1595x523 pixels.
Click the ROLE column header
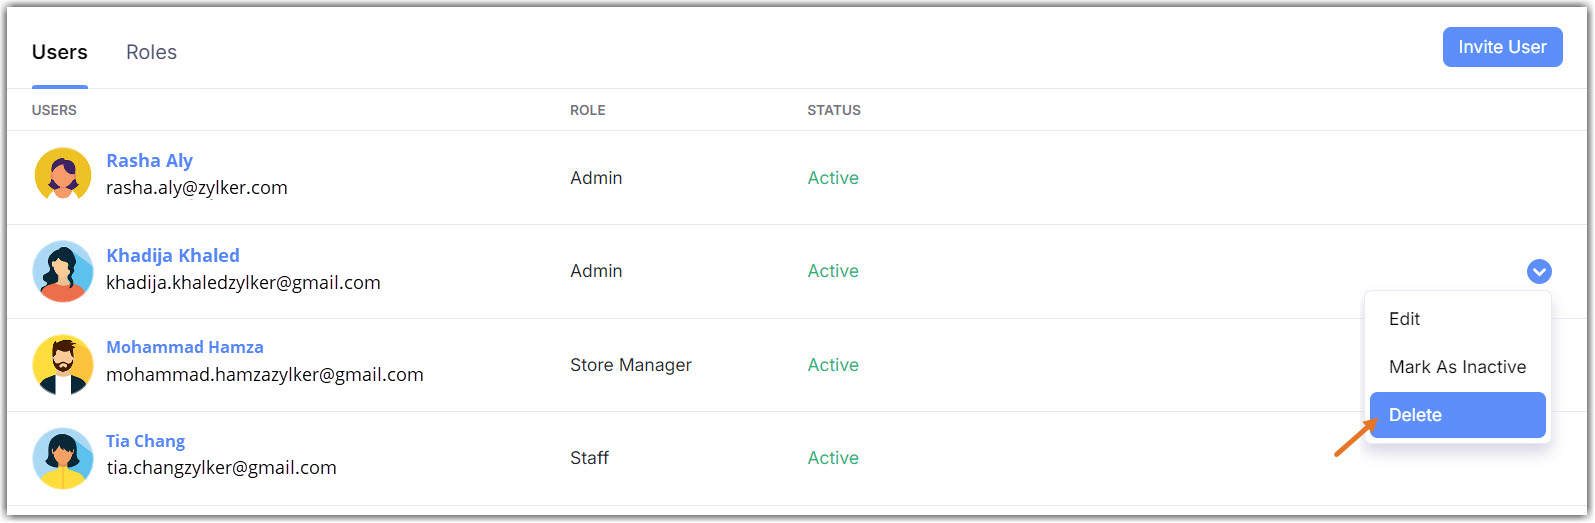[x=587, y=110]
